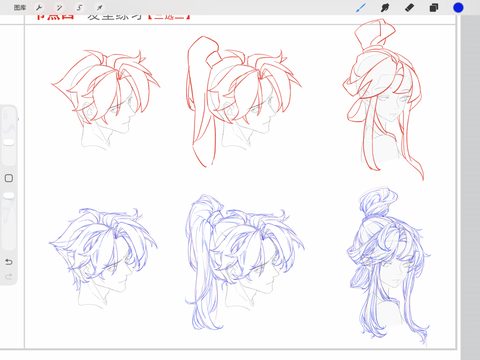This screenshot has width=480, height=360.
Task: Open the 图库 gallery
Action: tap(20, 7)
